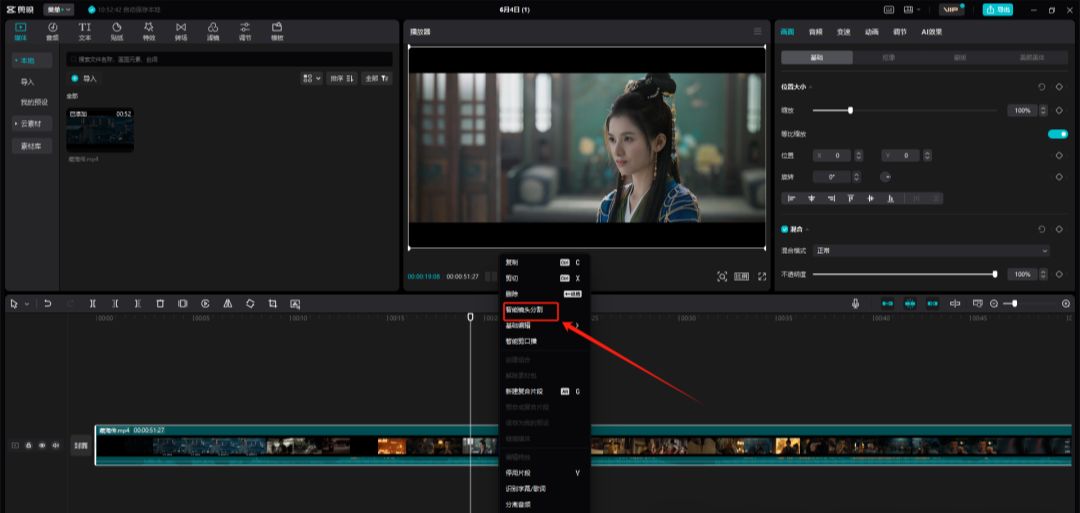The width and height of the screenshot is (1080, 513).
Task: Open the 菜单 menu dropdown
Action: pyautogui.click(x=59, y=10)
